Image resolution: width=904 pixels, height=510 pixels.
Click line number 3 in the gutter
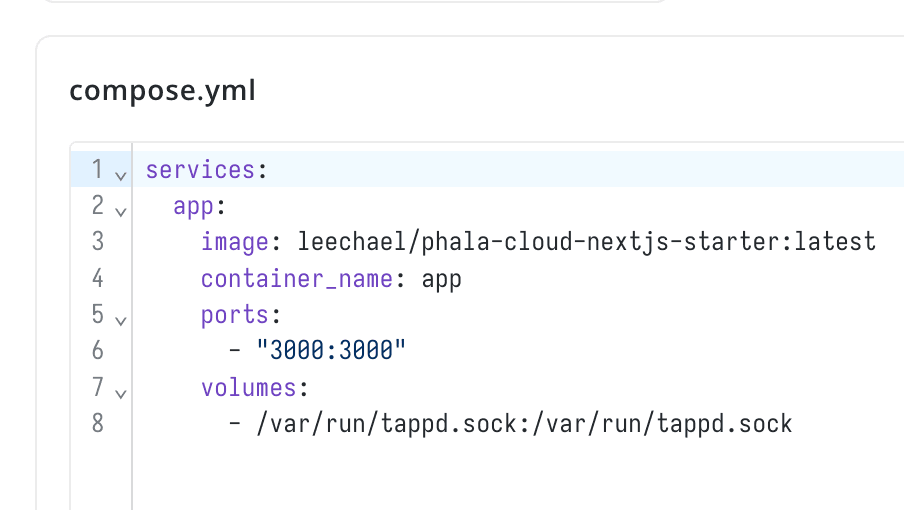[x=97, y=241]
